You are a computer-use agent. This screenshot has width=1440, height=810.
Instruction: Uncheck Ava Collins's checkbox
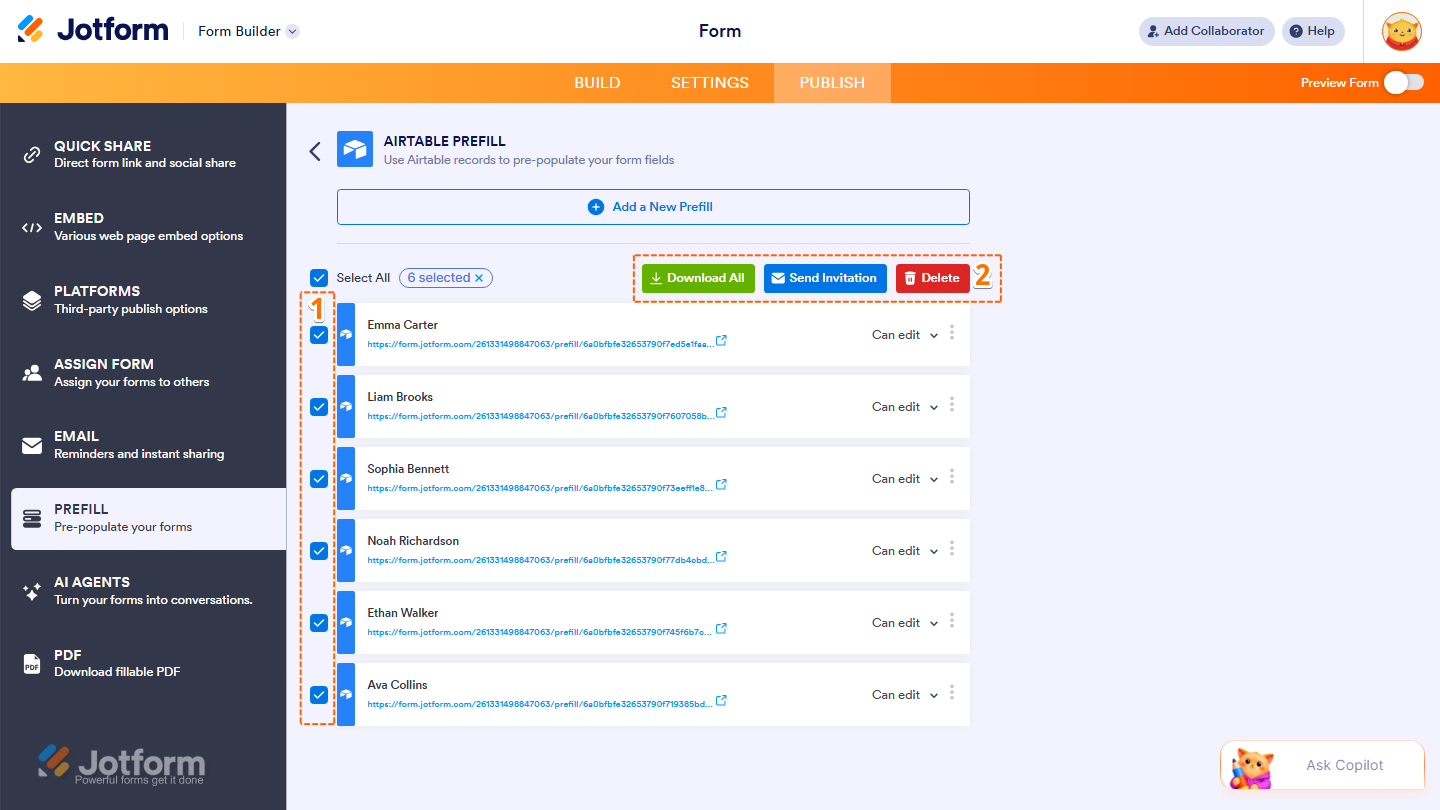(x=319, y=695)
